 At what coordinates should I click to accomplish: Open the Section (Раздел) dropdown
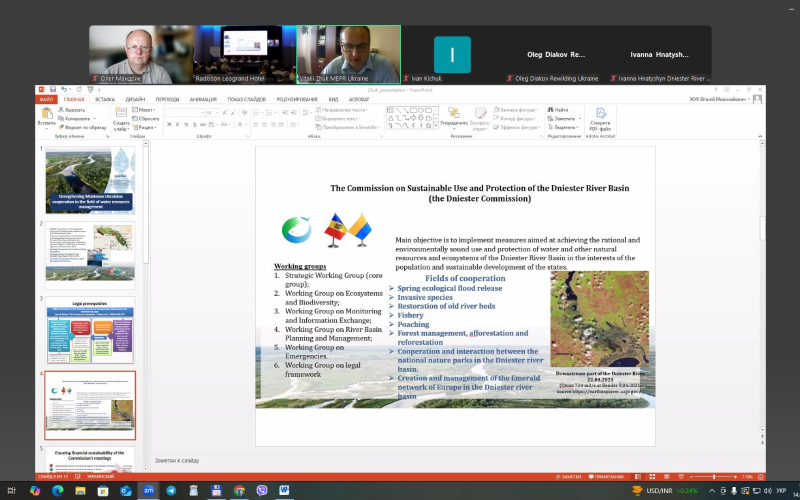point(144,128)
